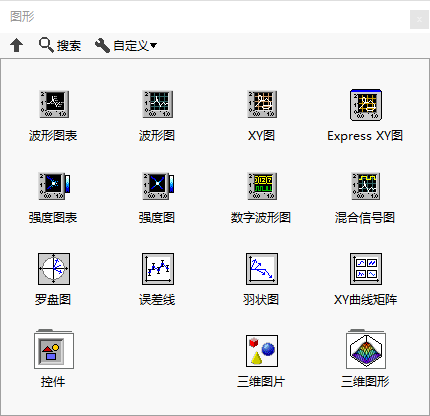
Task: Open the 控件 controls subpalette folder
Action: [54, 349]
